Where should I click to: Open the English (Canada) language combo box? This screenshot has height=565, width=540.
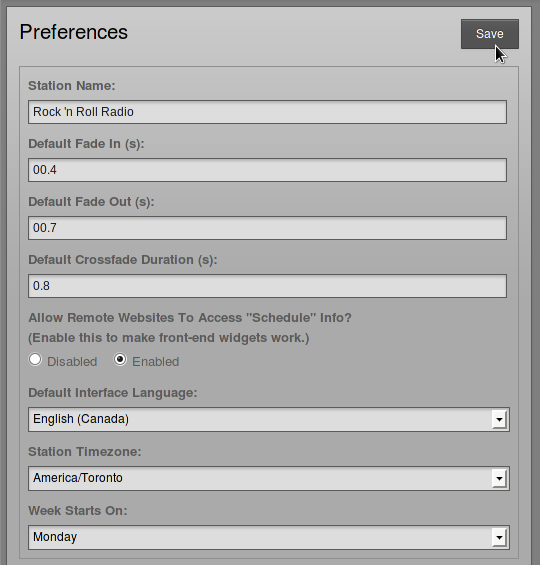coord(269,419)
